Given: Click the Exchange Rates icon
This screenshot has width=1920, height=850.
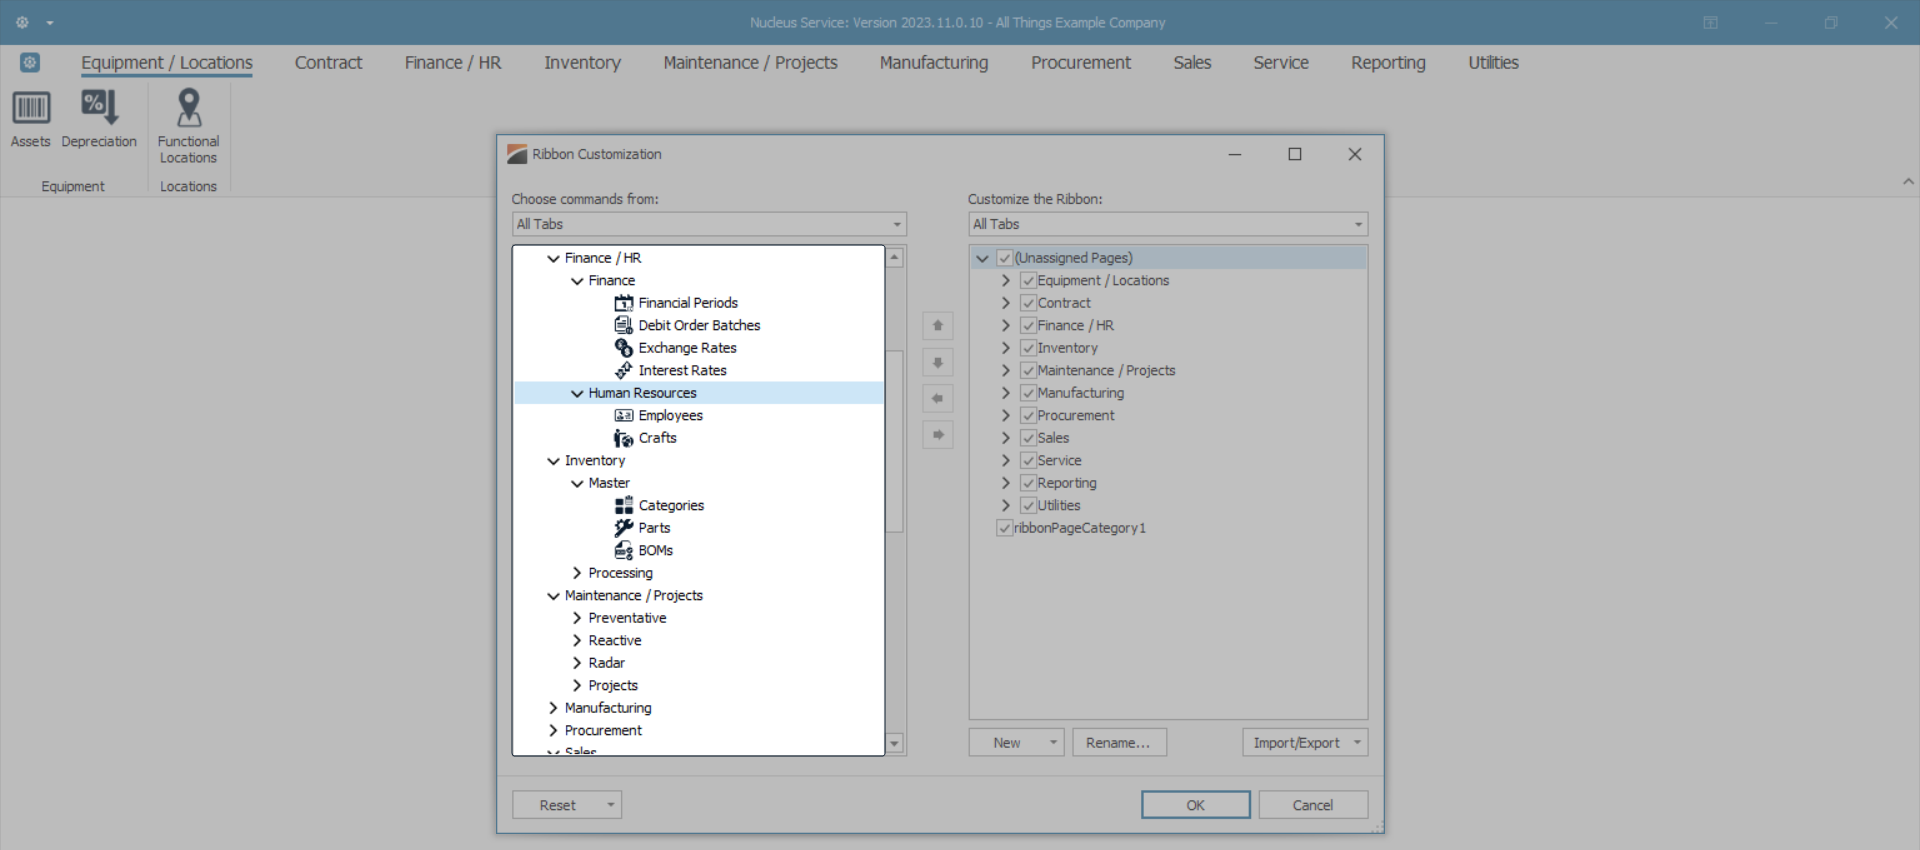Looking at the screenshot, I should tap(624, 348).
